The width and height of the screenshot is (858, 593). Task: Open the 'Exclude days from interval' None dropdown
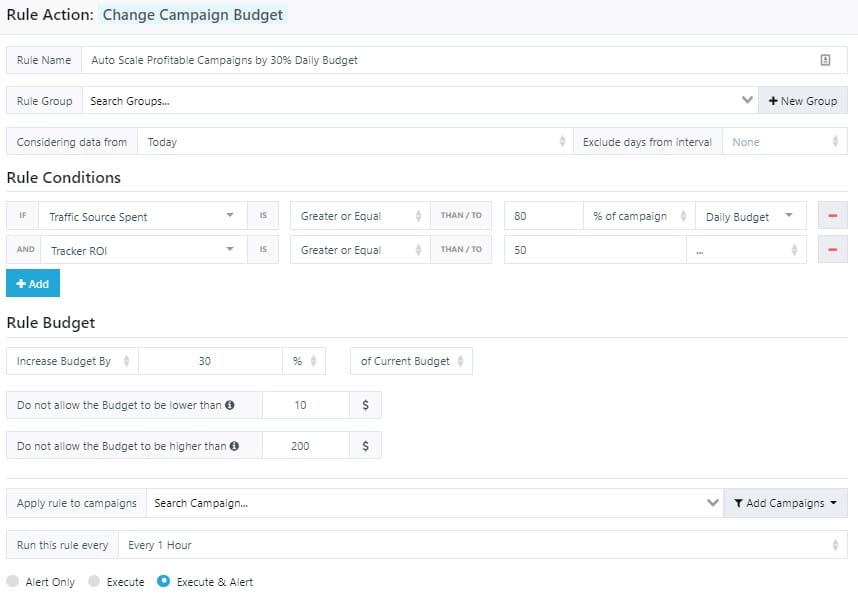coord(785,142)
